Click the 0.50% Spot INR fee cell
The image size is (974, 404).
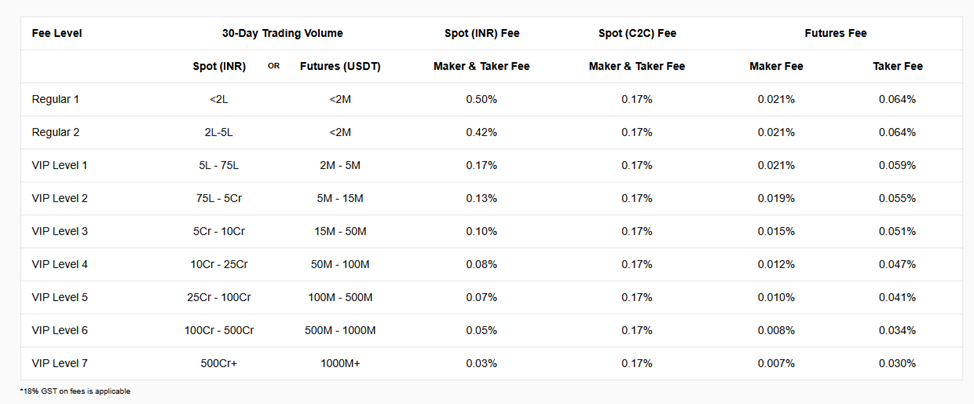[x=481, y=99]
